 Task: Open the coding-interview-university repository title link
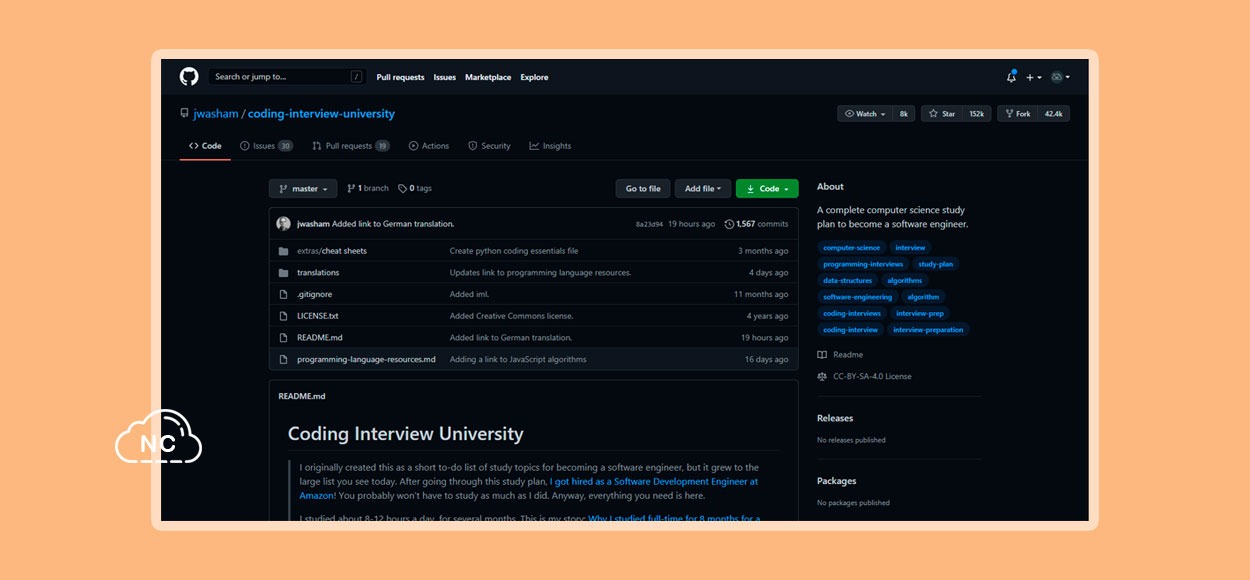pos(321,114)
